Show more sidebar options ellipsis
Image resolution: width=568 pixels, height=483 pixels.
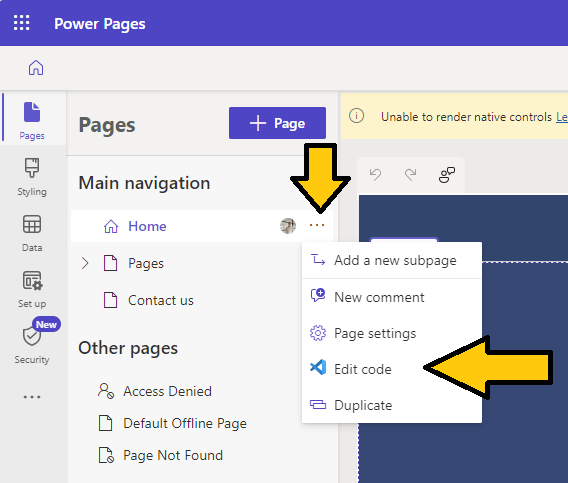point(32,397)
